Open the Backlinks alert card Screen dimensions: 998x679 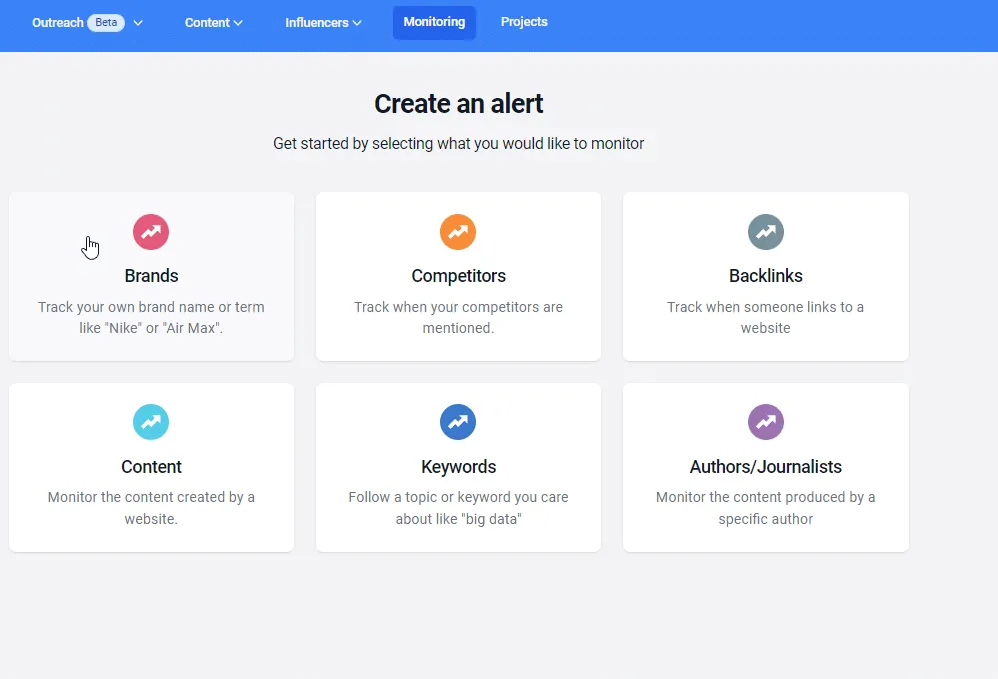point(765,276)
